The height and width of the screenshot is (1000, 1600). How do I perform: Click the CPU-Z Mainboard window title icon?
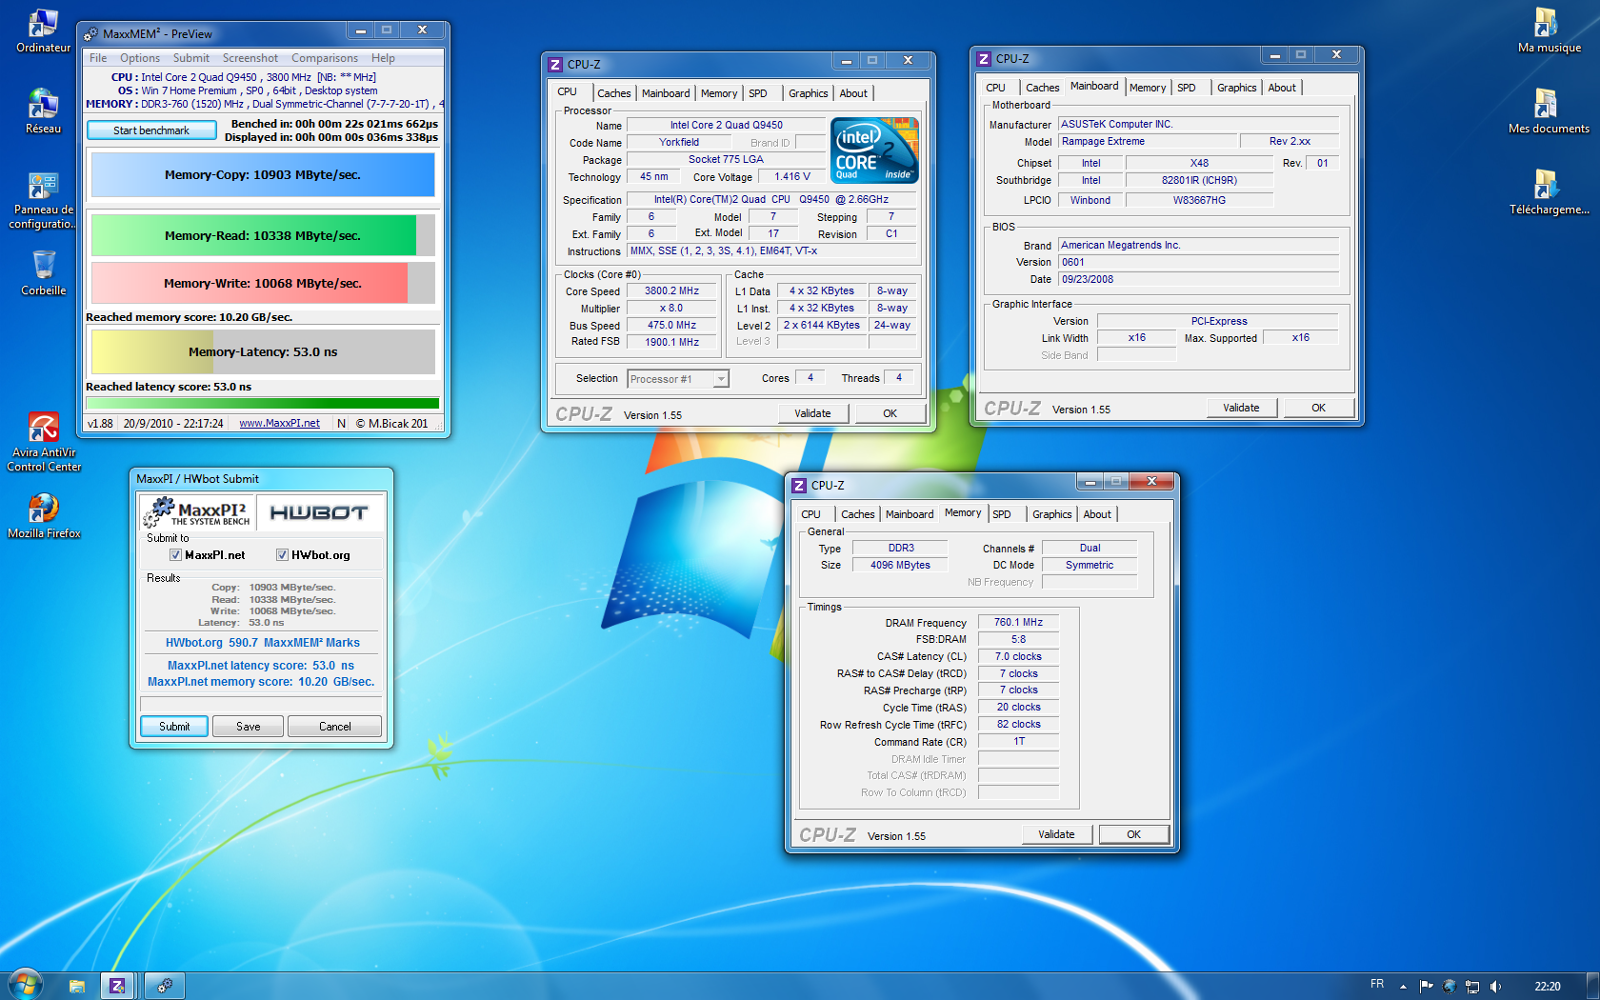984,59
